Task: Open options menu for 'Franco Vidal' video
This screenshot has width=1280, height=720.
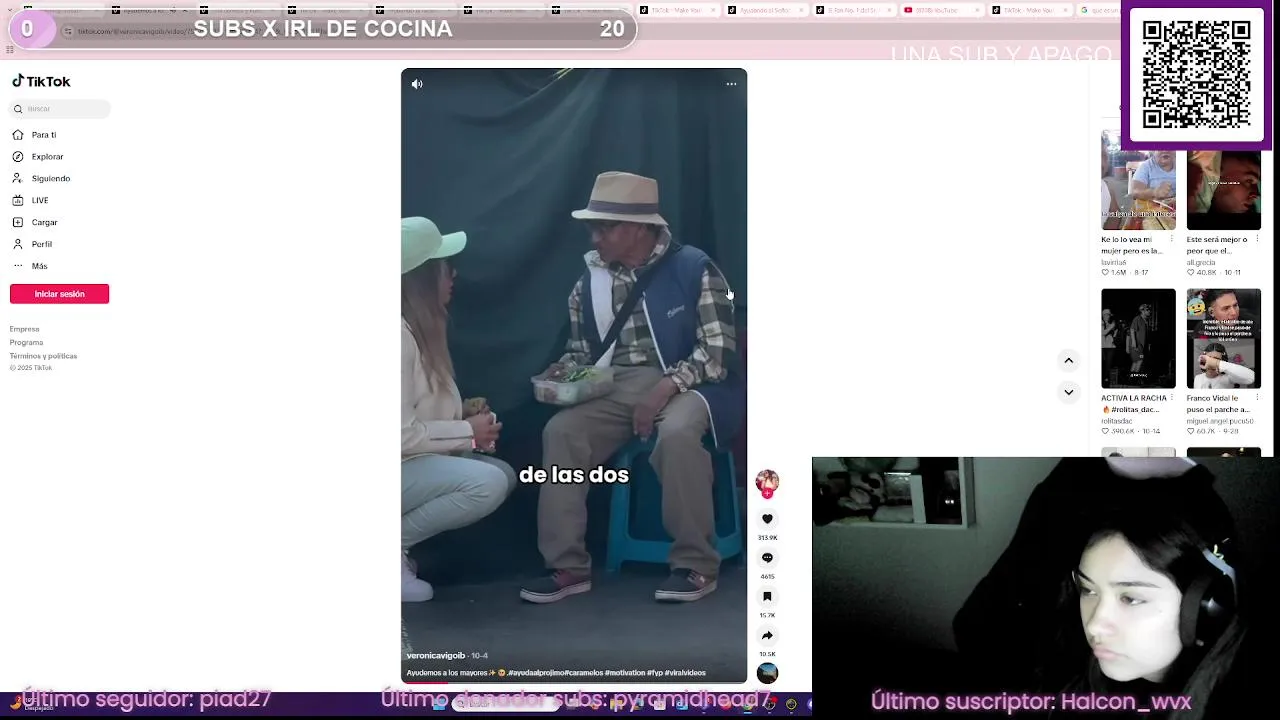Action: click(1257, 398)
